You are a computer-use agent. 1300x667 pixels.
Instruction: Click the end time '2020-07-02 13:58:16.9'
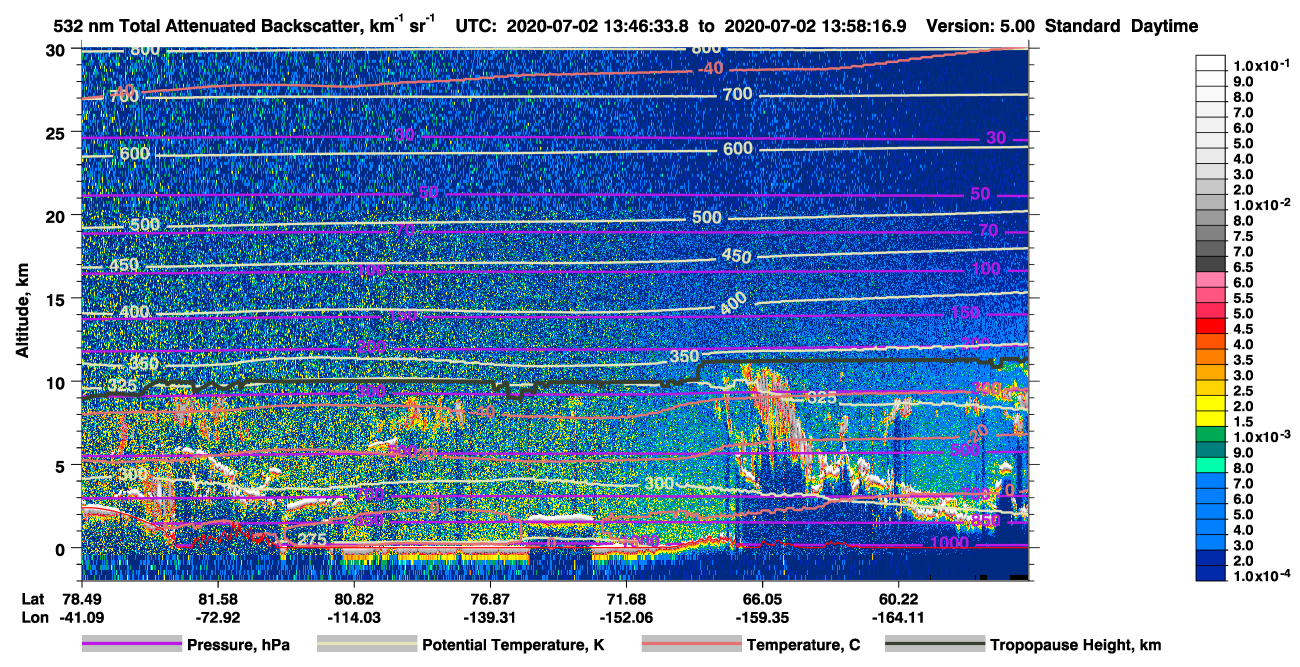[815, 27]
